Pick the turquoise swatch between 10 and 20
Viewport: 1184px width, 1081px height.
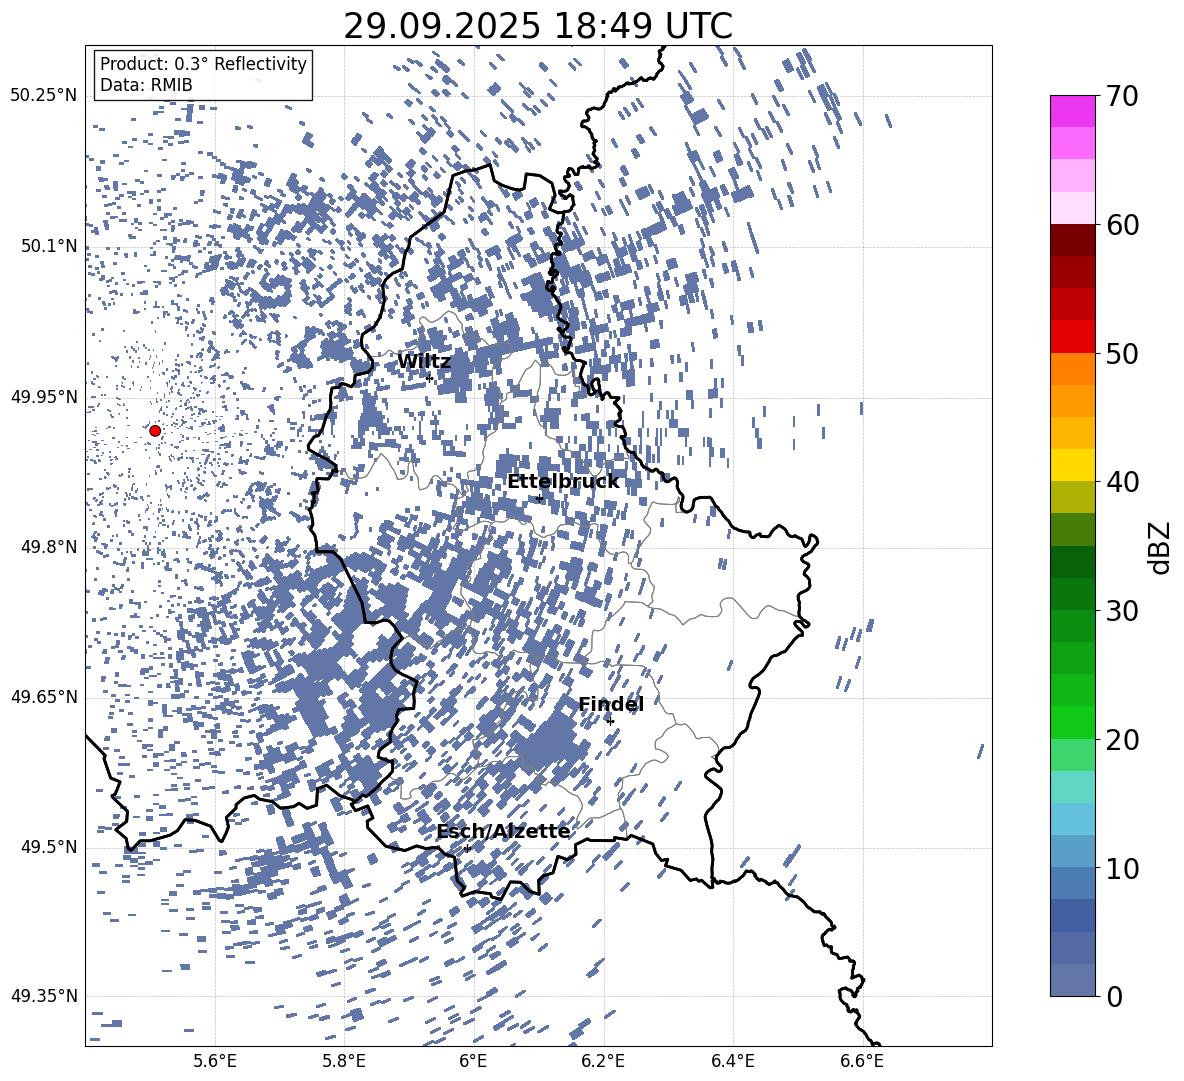[1073, 787]
